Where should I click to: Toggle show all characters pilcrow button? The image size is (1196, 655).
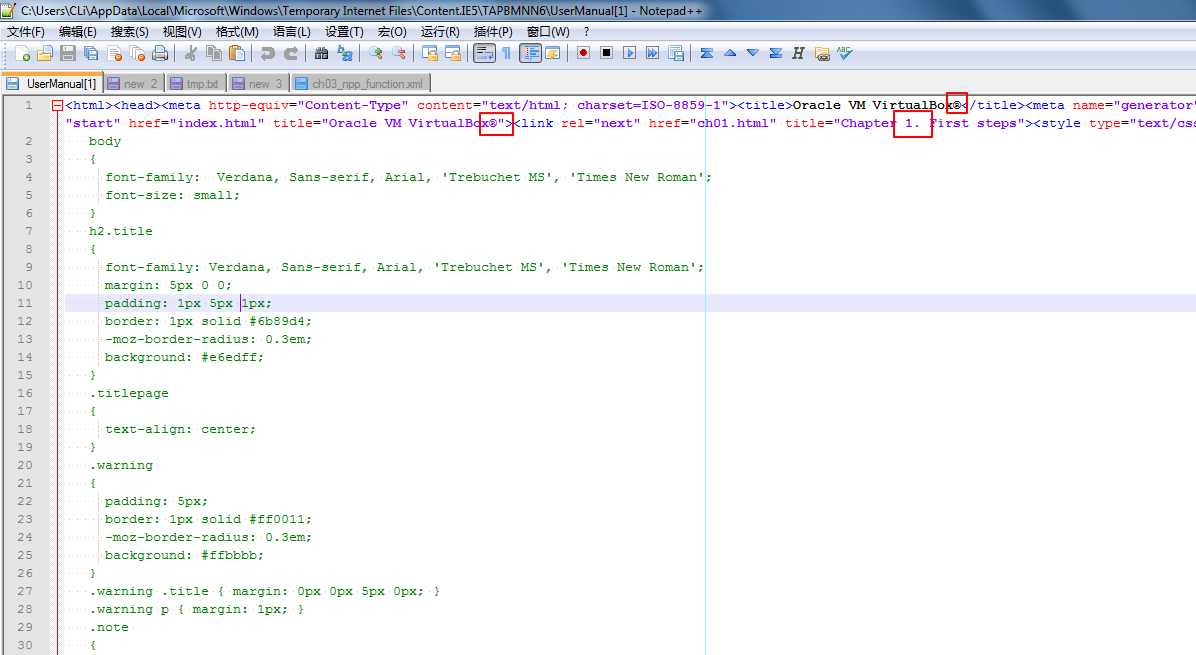506,53
